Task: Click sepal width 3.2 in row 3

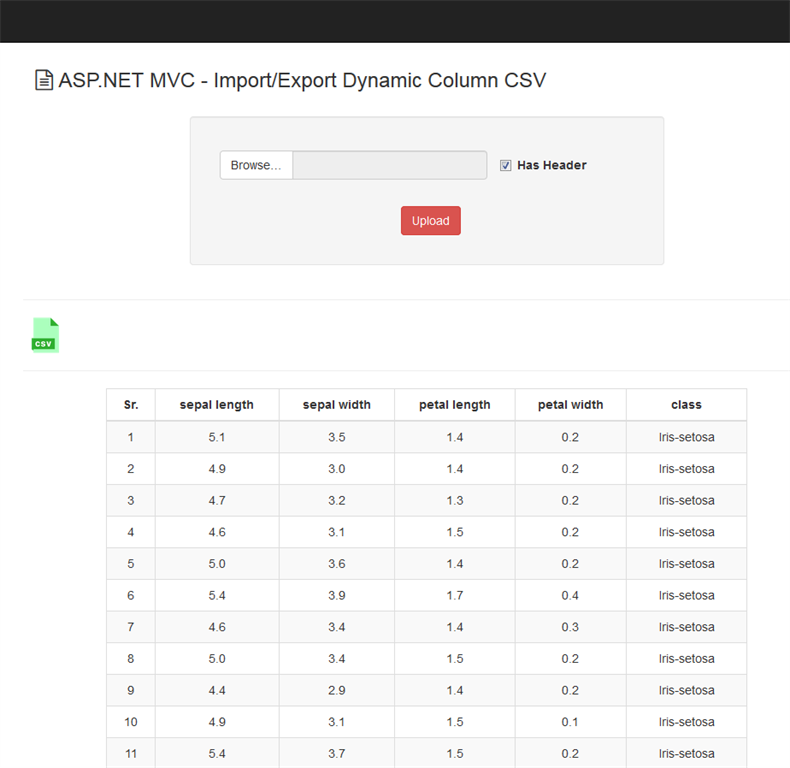Action: 337,500
